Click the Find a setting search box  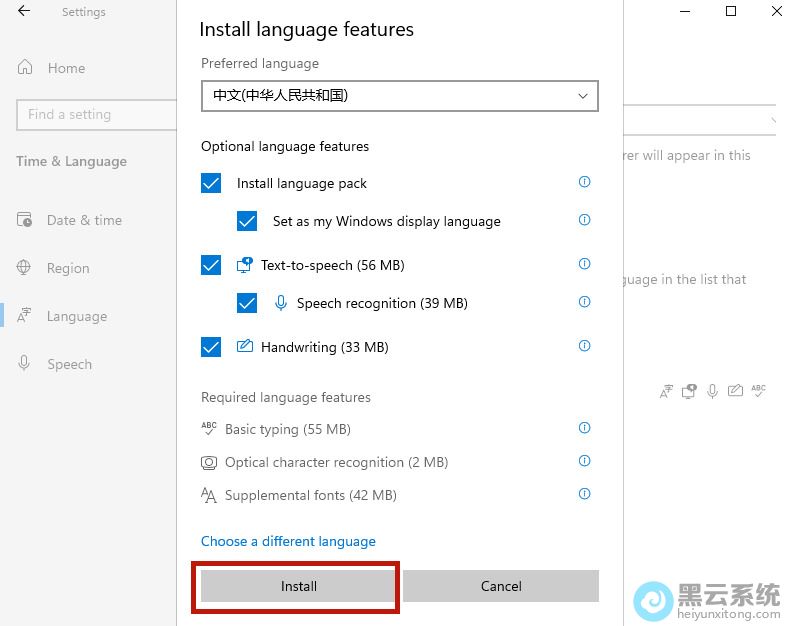point(95,114)
